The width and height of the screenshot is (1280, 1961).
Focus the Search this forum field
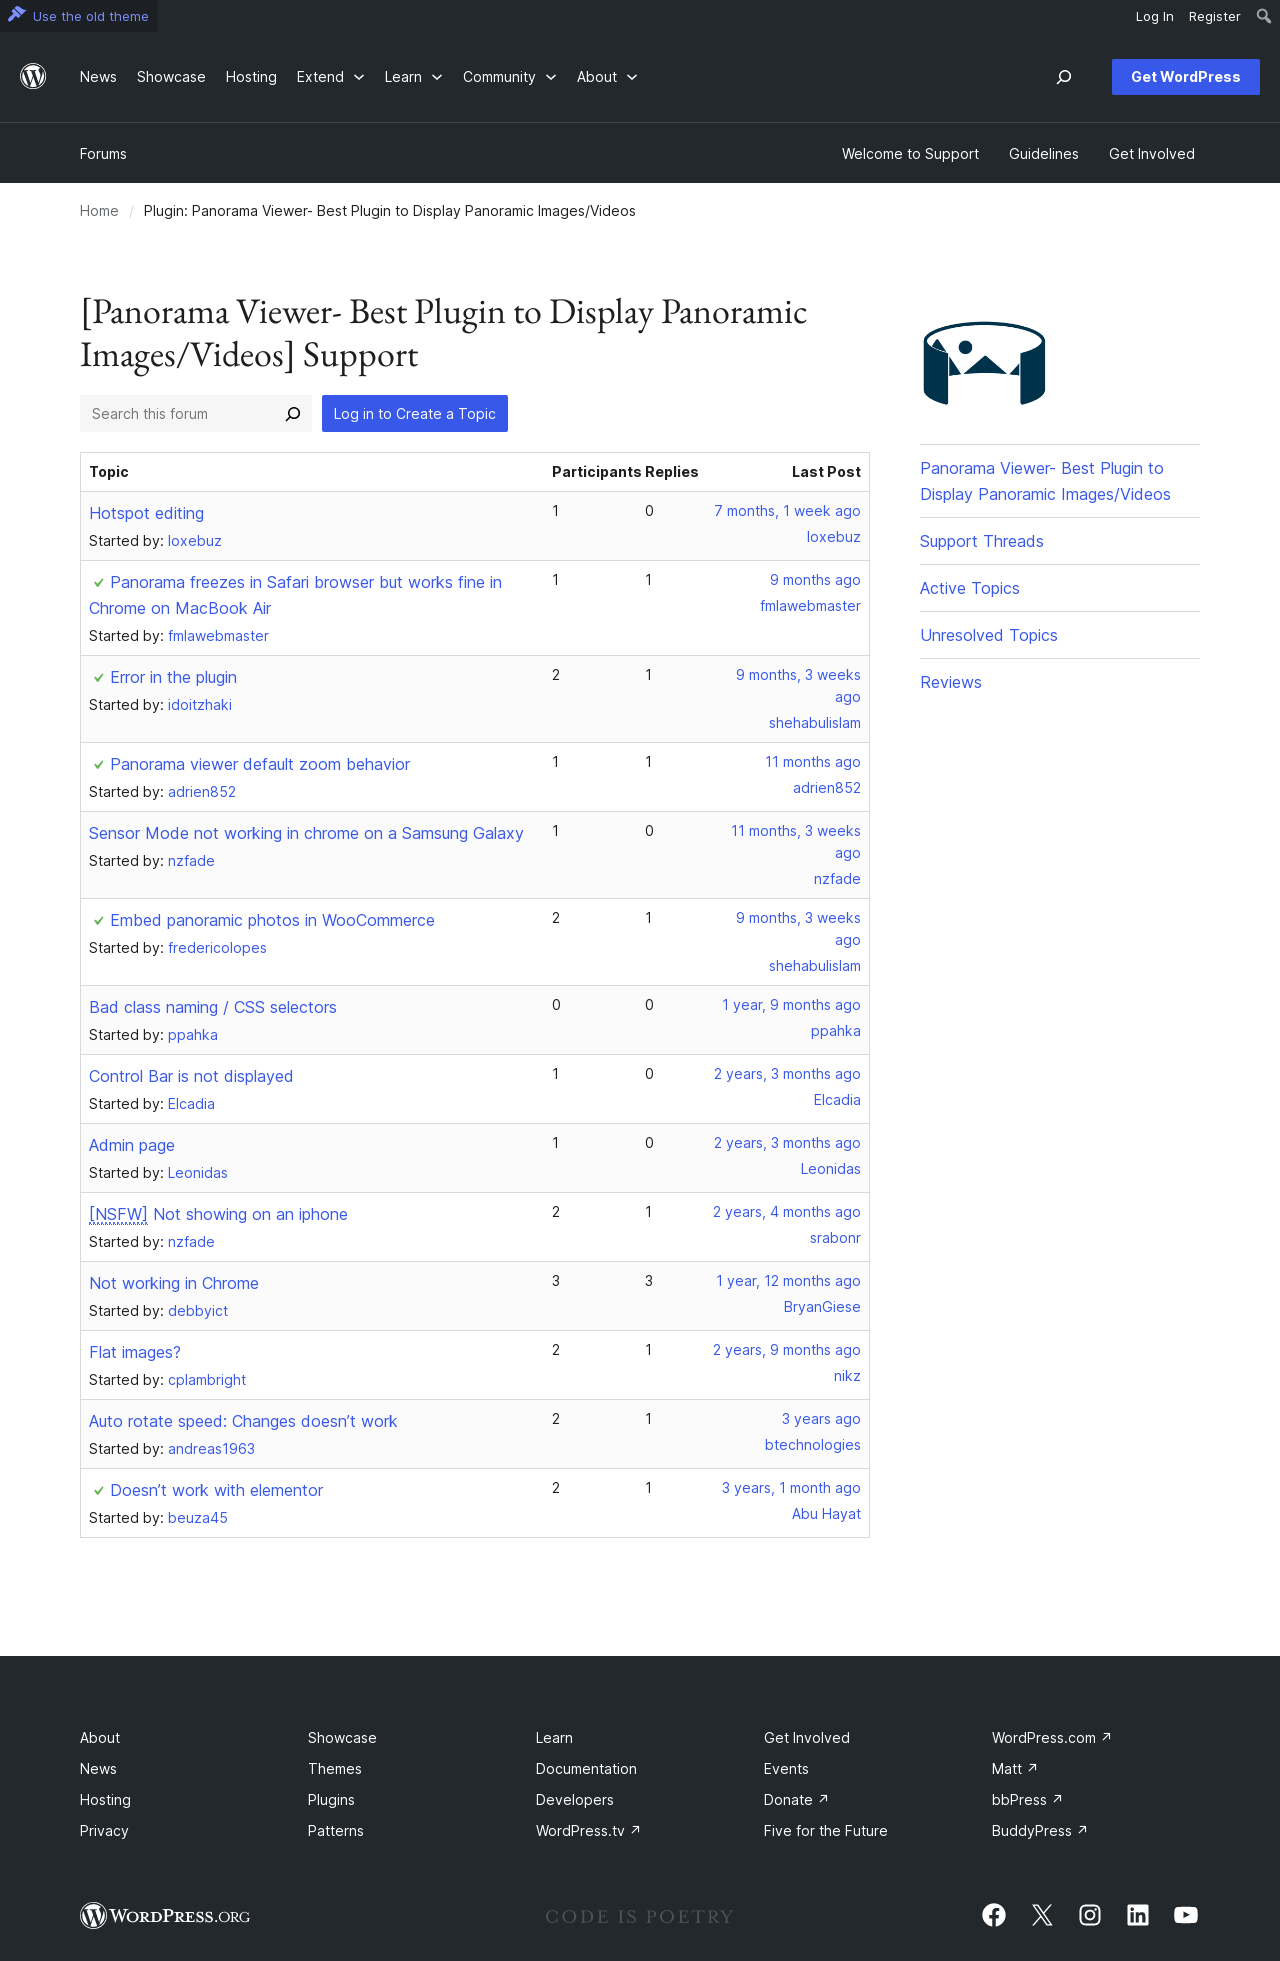pyautogui.click(x=178, y=414)
